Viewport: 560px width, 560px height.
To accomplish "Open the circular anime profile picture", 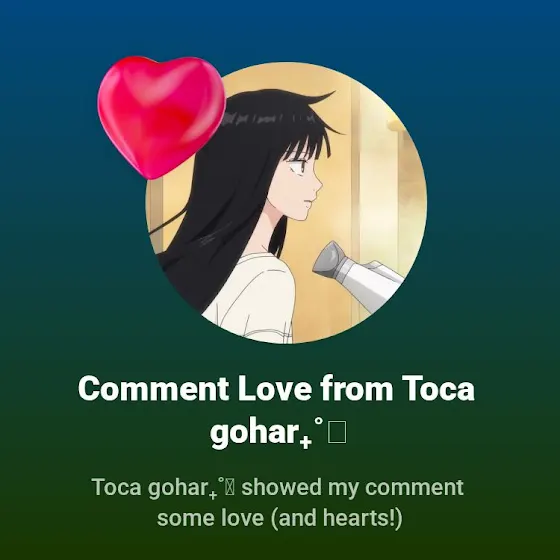I will [286, 203].
